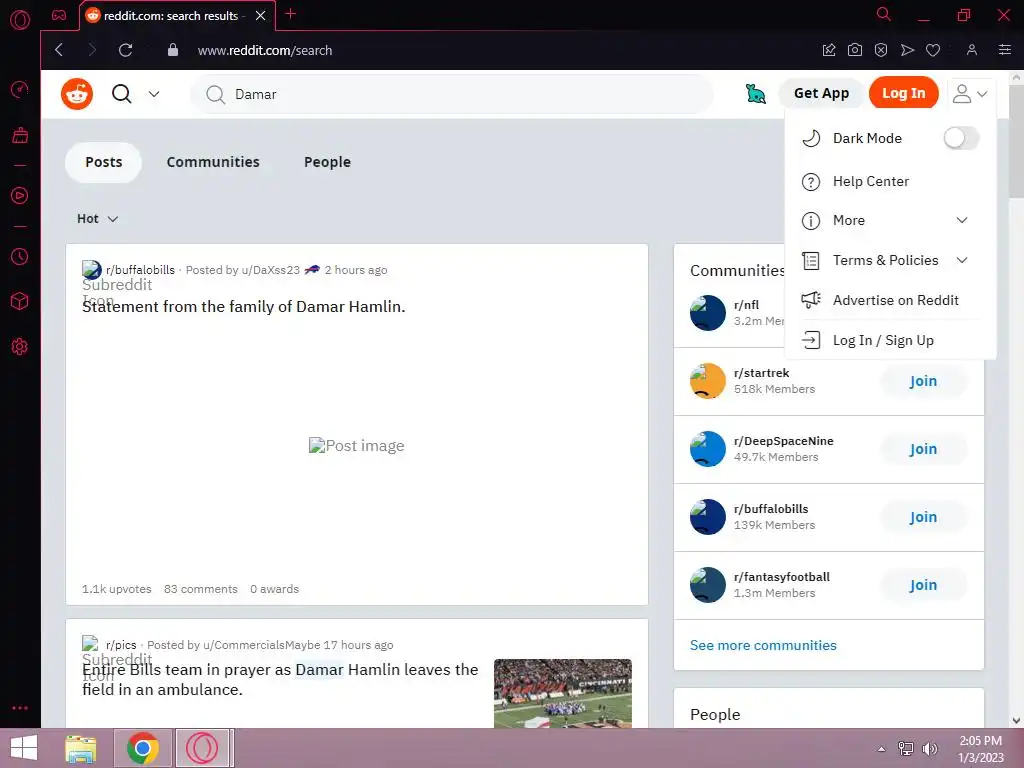Image resolution: width=1024 pixels, height=768 pixels.
Task: Open GX Corner gamepad icon
Action: click(59, 15)
